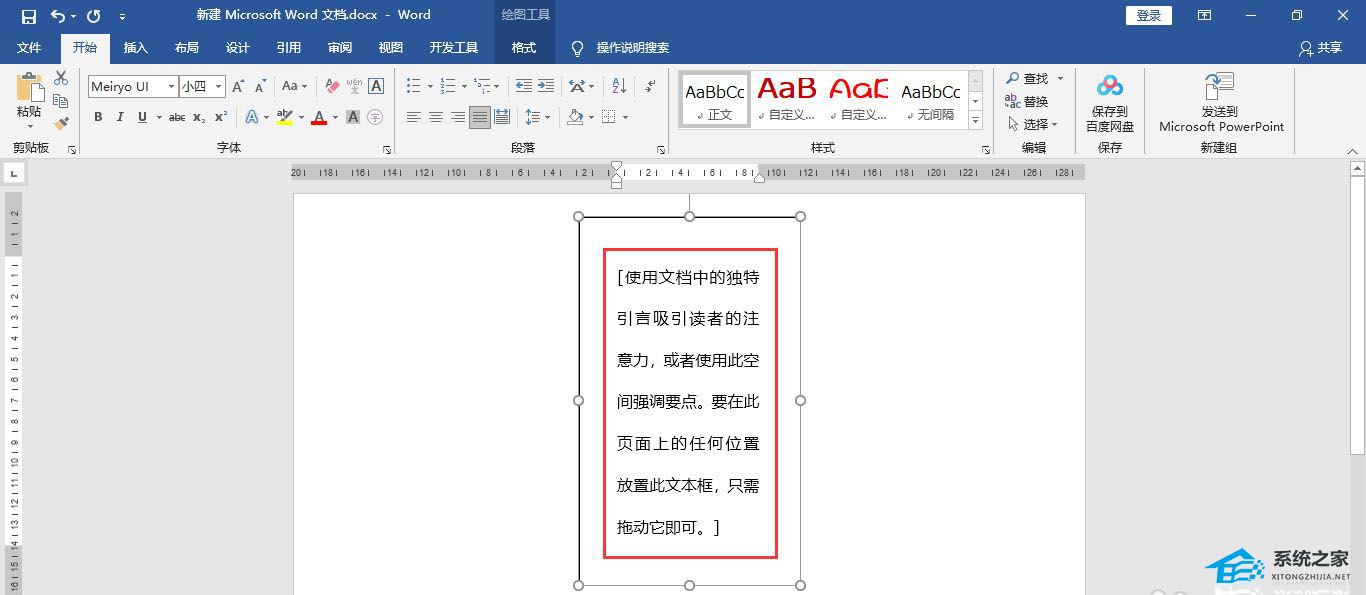Activate the Format Painter brush
Screen dimensions: 1366x595
(61, 124)
